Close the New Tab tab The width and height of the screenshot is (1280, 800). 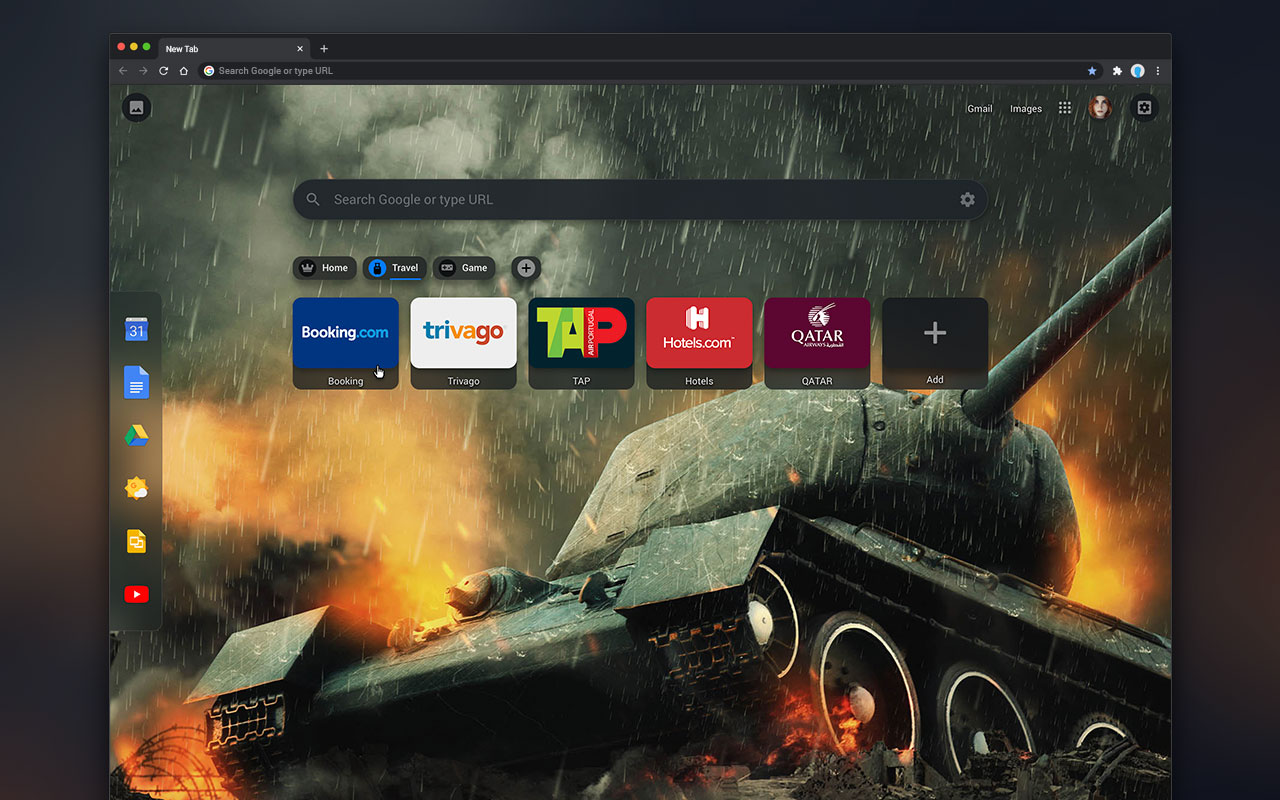(x=300, y=49)
